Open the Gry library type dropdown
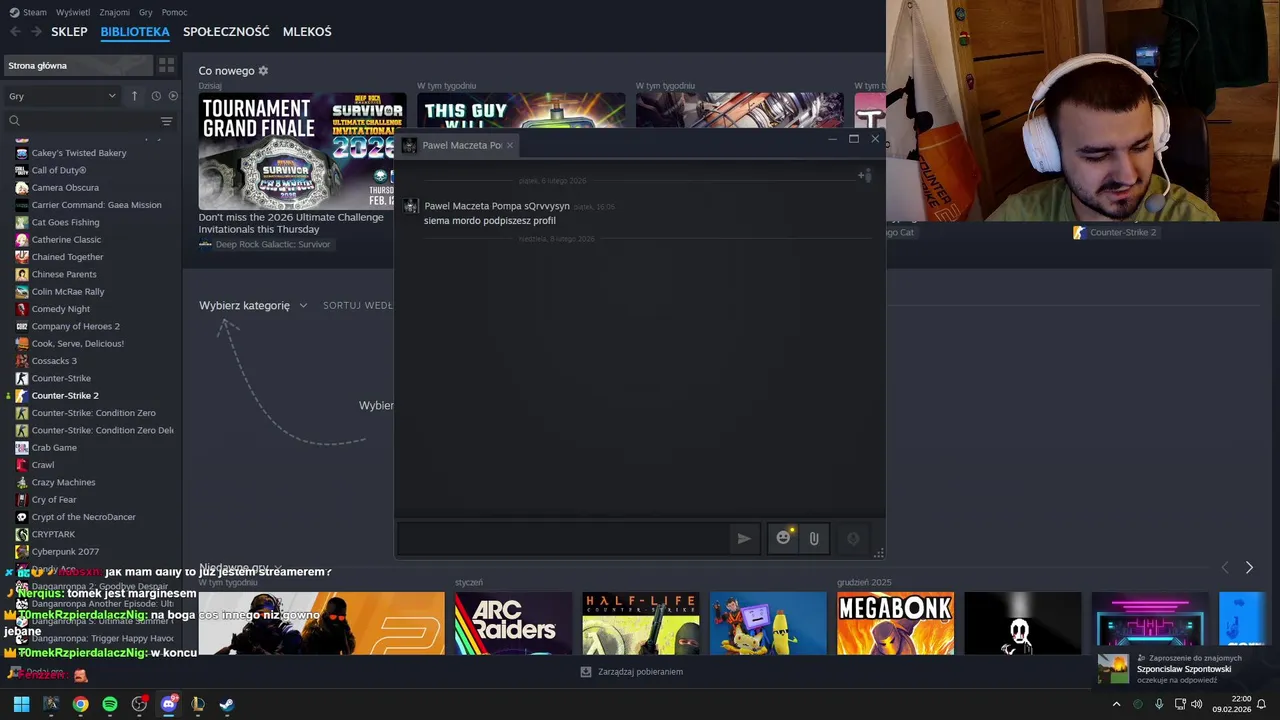 [62, 96]
